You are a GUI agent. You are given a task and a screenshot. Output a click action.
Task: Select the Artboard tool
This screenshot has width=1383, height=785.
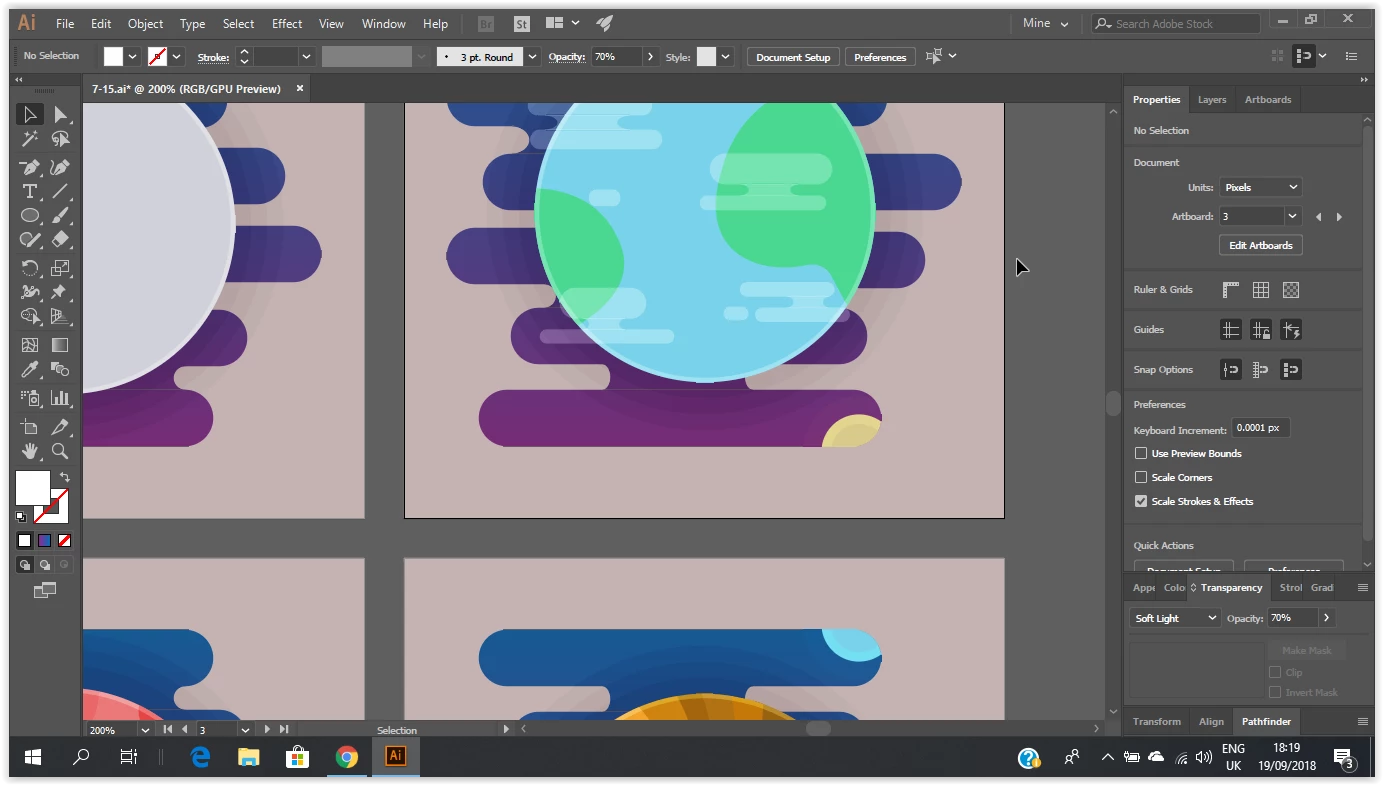(30, 427)
